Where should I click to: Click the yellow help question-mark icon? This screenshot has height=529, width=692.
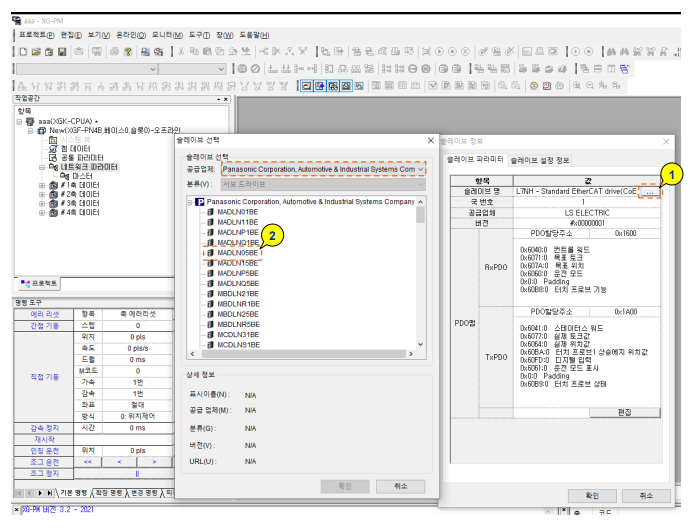click(x=127, y=51)
